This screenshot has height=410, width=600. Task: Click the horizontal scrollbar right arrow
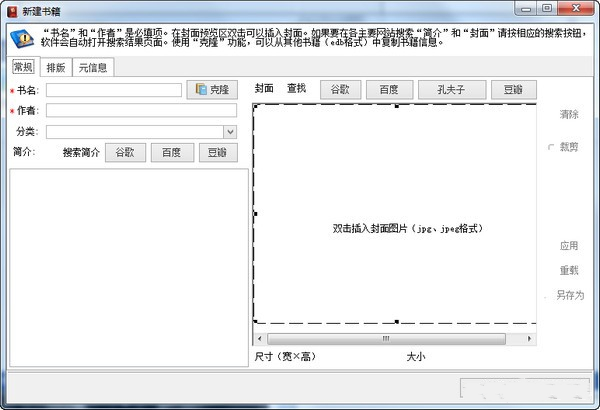(530, 338)
